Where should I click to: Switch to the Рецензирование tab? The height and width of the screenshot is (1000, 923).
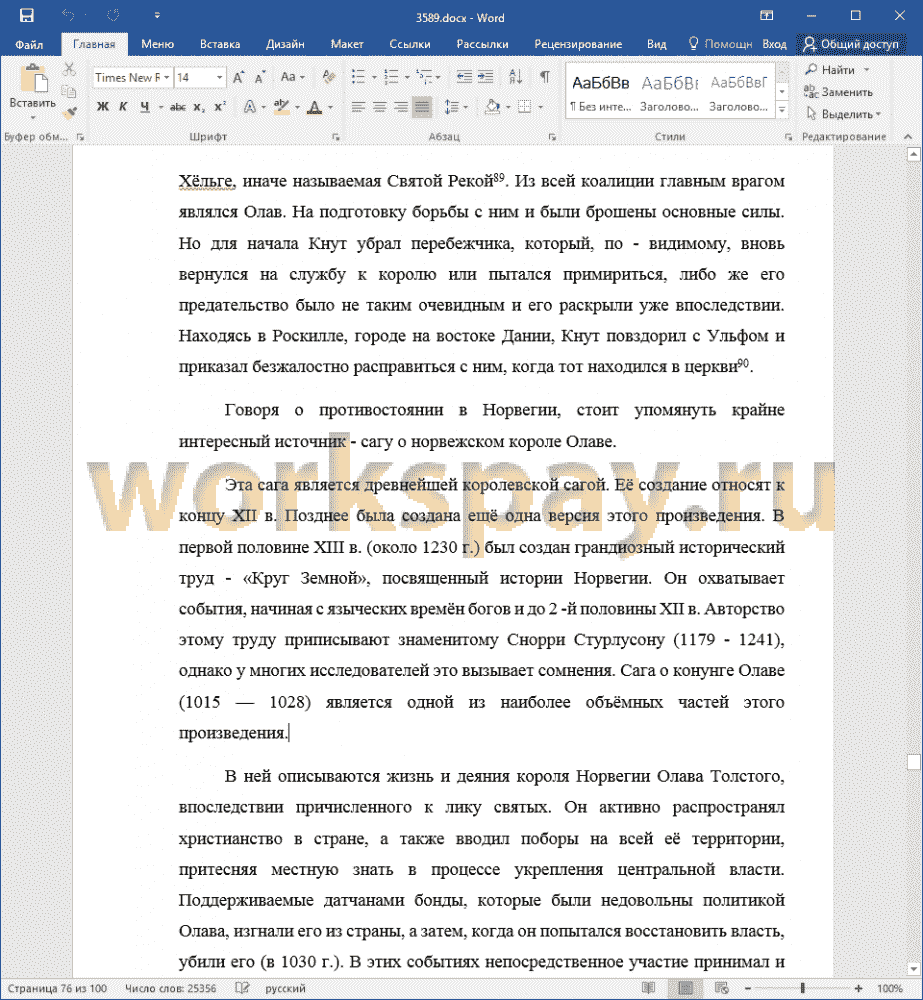[x=578, y=44]
